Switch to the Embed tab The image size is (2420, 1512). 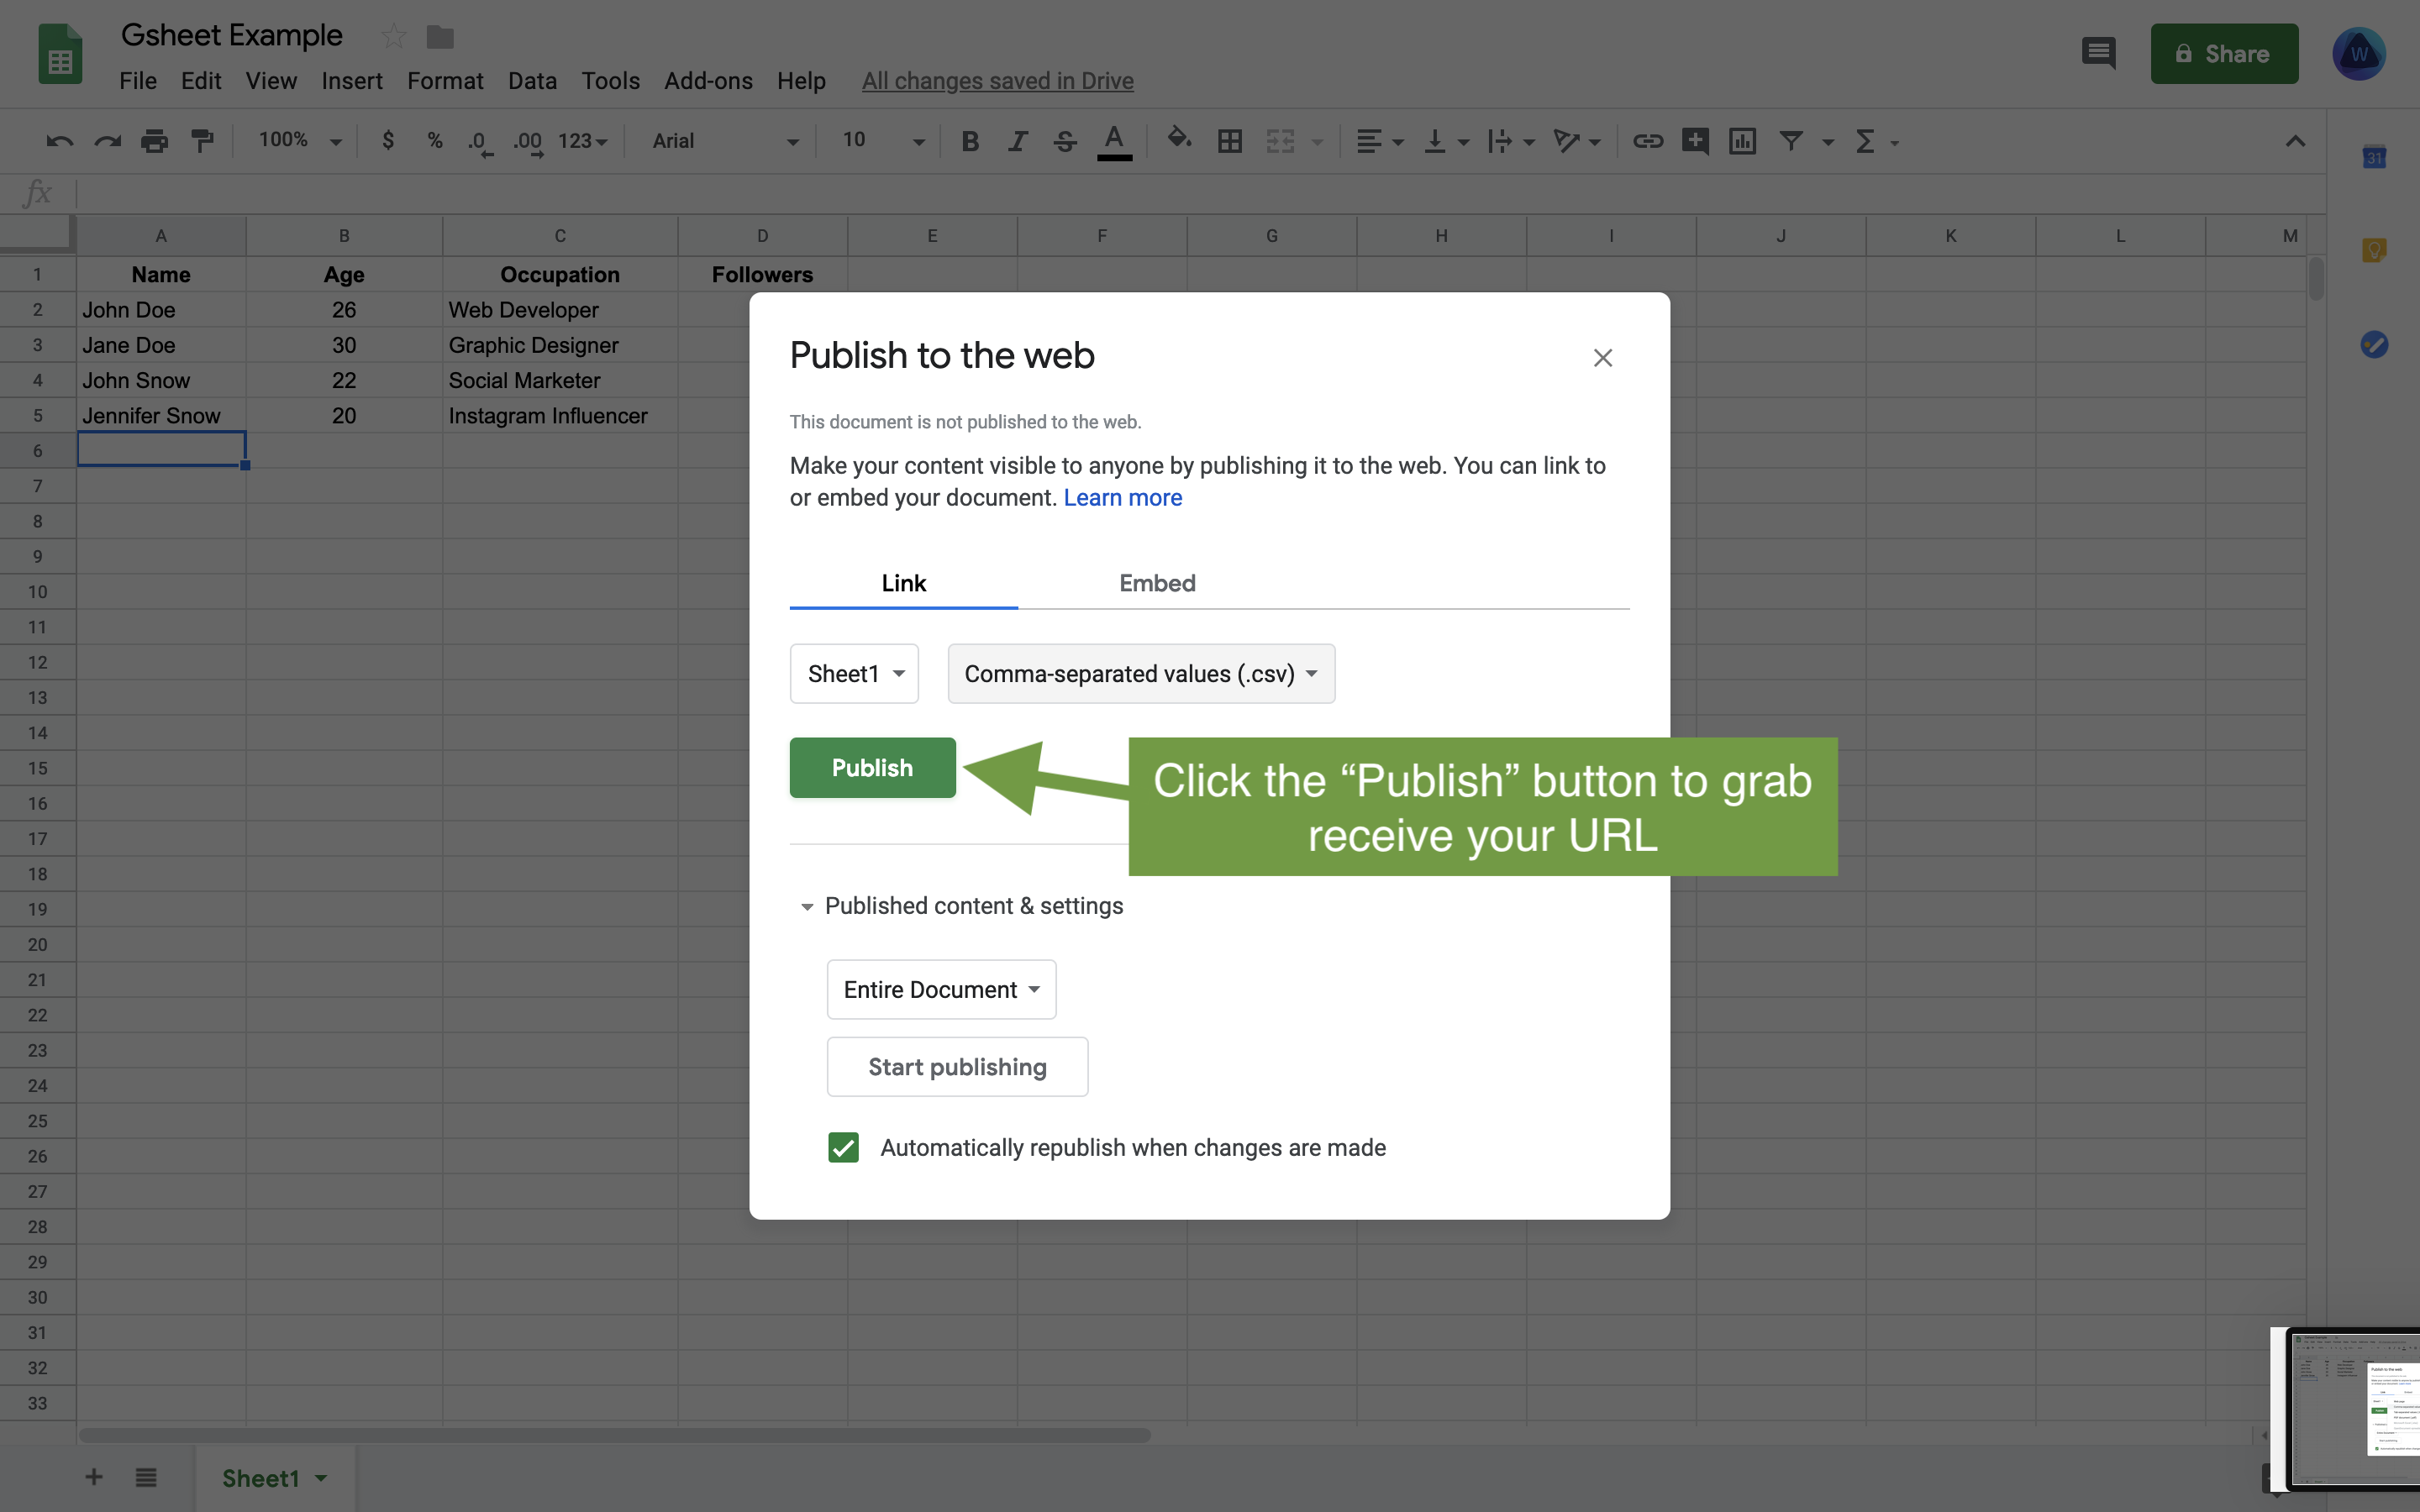(x=1157, y=583)
